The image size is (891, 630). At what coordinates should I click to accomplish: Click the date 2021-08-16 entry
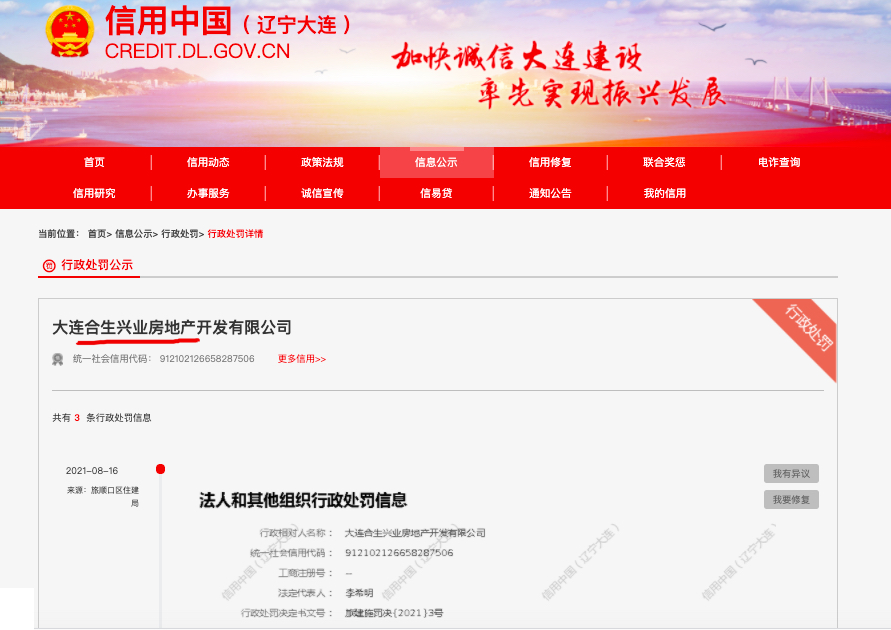92,470
